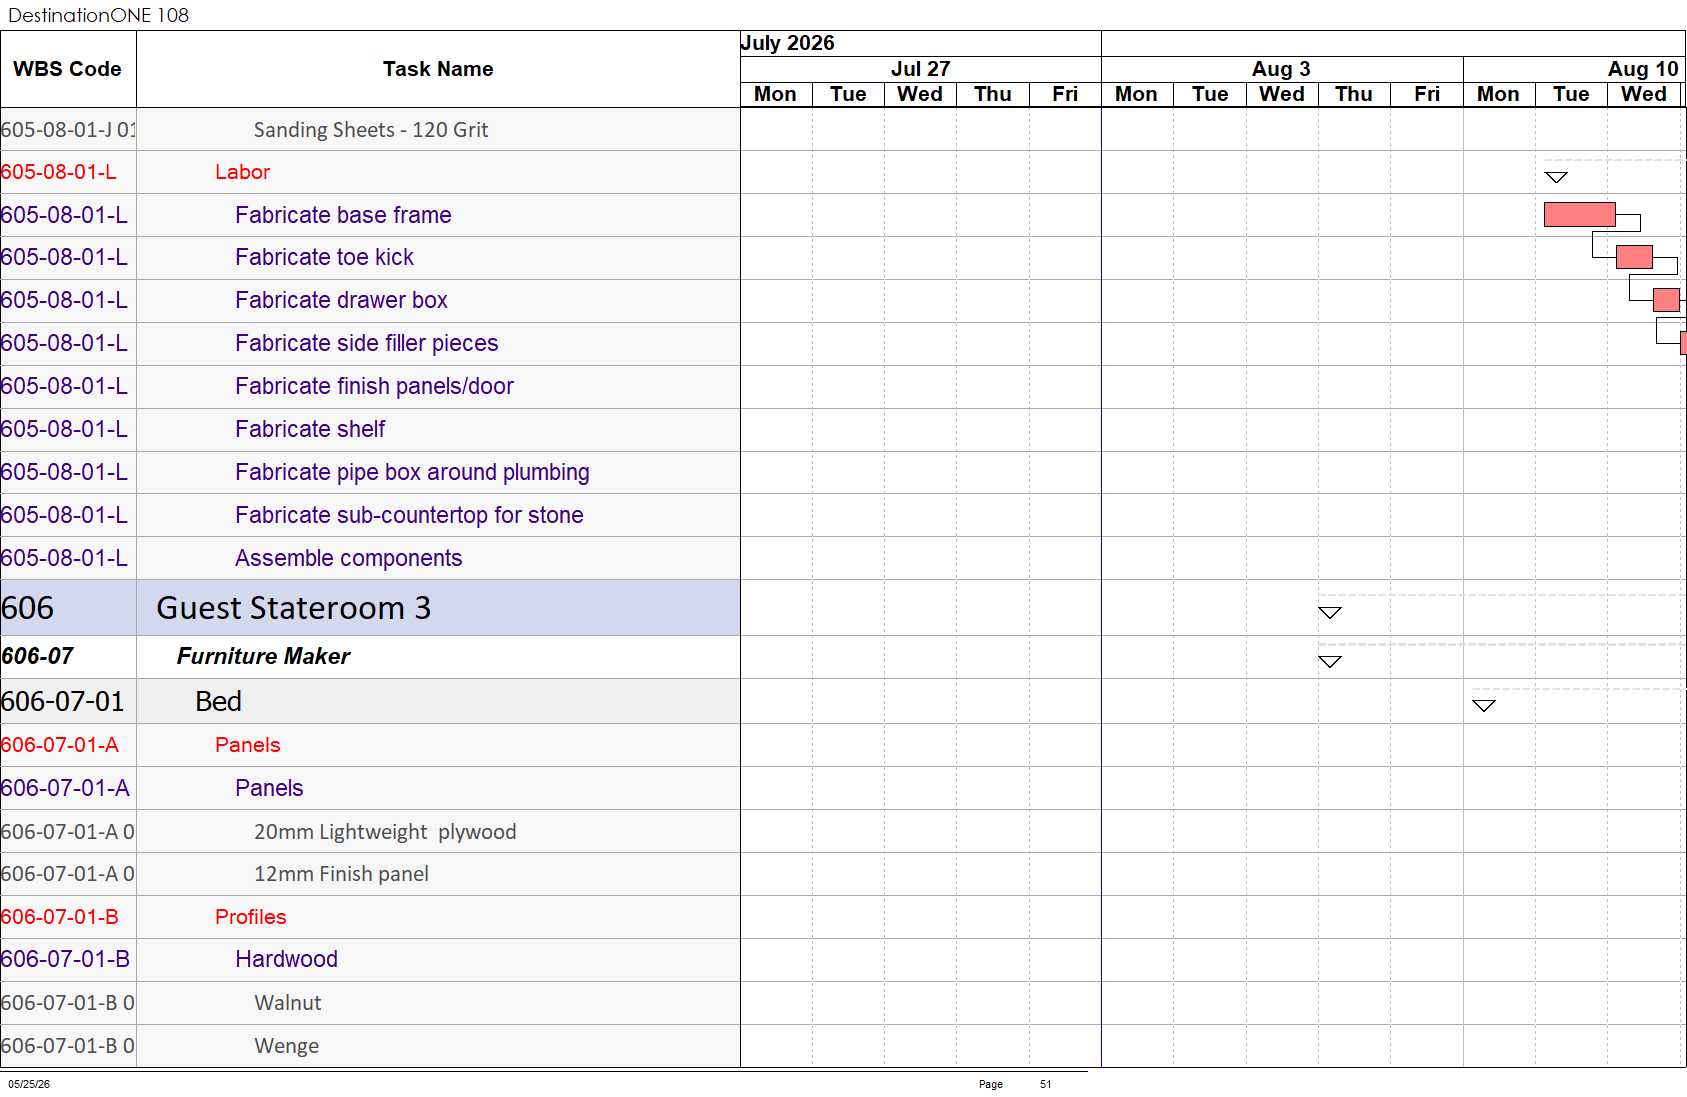Click the Guest Stateroom 3 summary triangle
Viewport: 1687px width, 1097px height.
[x=1330, y=612]
